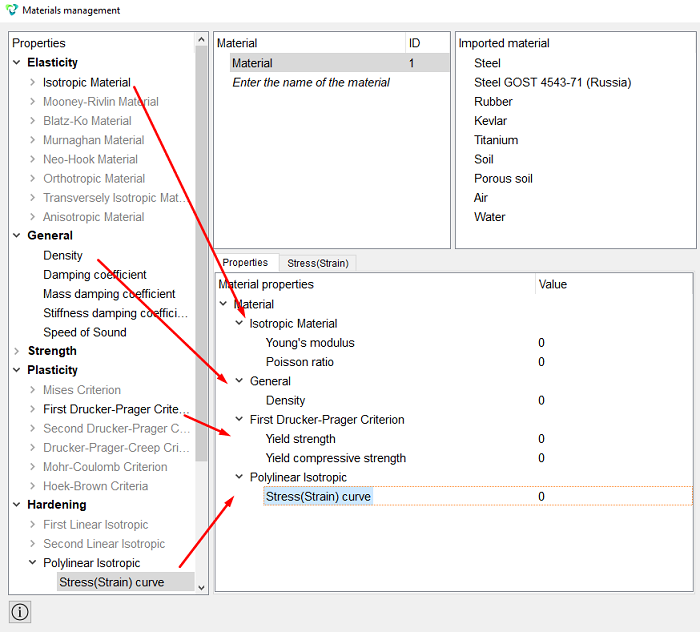This screenshot has width=700, height=632.
Task: Collapse the First Drucker-Prager Criterion node
Action: click(239, 419)
